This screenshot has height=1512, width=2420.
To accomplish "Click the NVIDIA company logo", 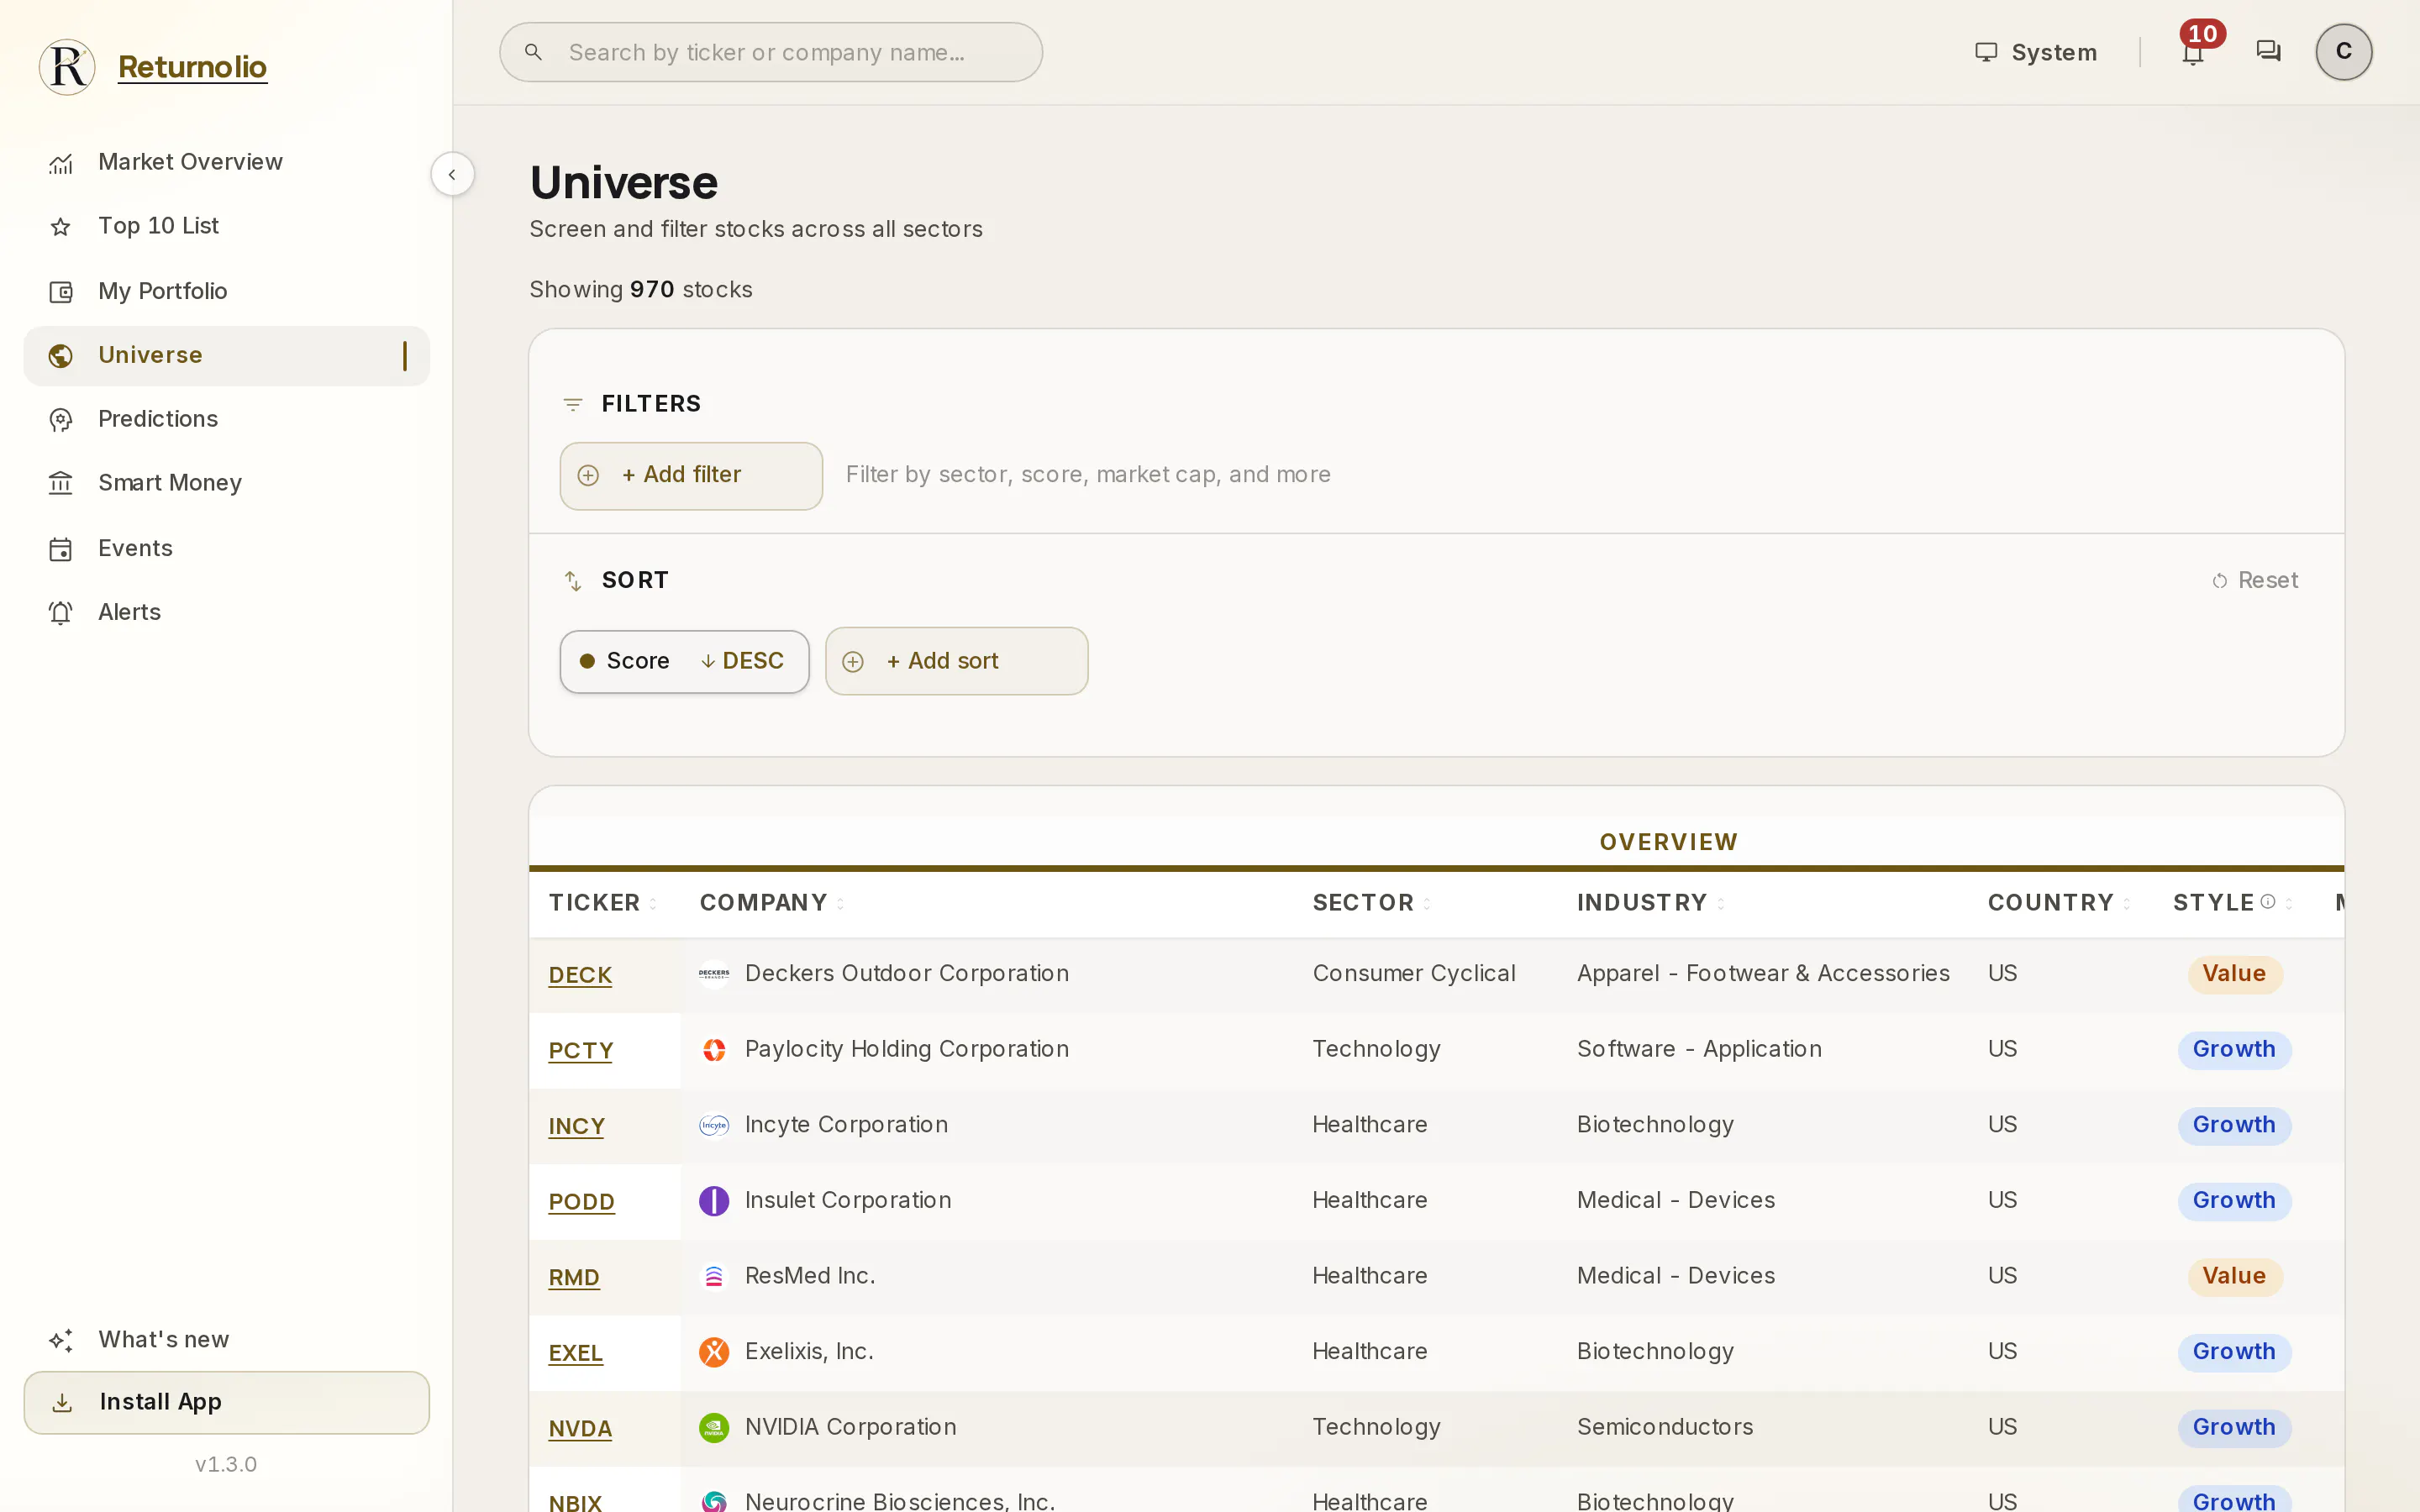I will 714,1428.
